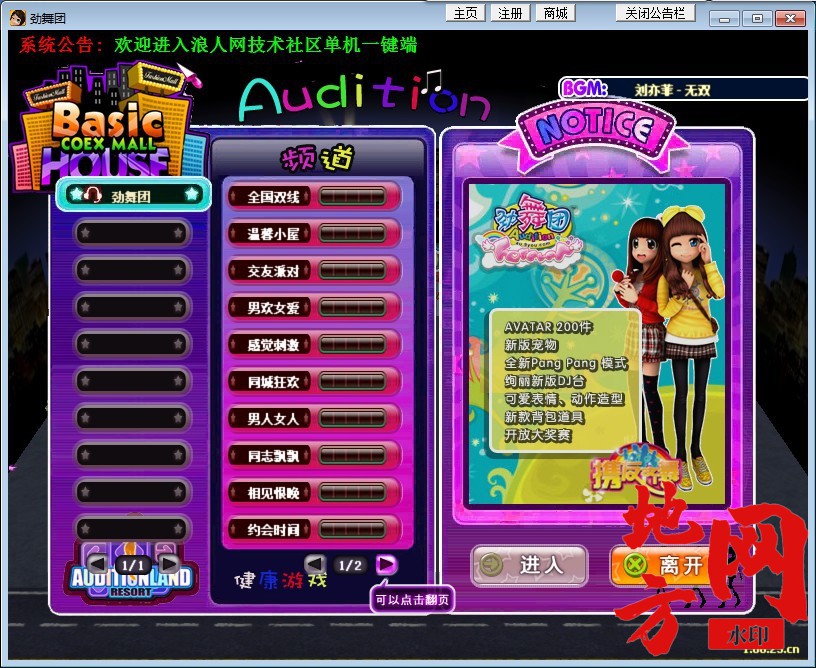Click 关闭公告栏 to close the bulletin

pyautogui.click(x=655, y=13)
